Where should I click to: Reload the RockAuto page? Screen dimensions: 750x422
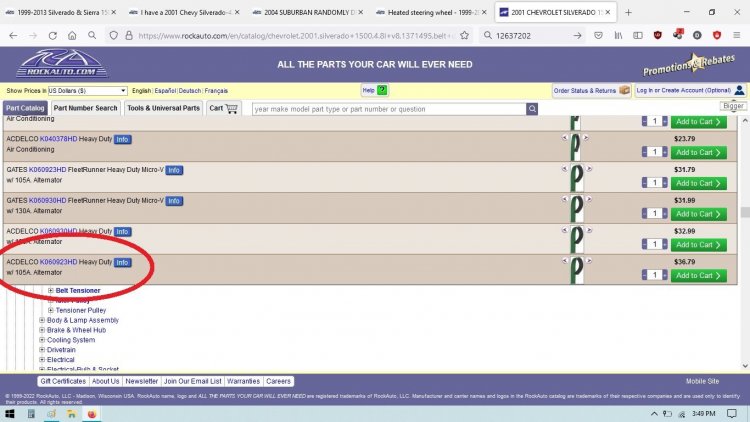(x=53, y=35)
